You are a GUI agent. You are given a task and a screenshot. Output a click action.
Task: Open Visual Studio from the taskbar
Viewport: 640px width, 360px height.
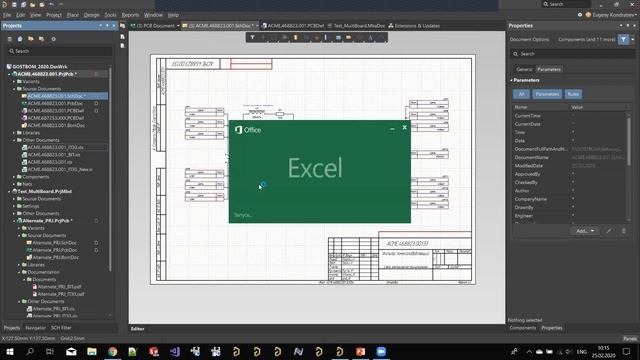point(175,351)
